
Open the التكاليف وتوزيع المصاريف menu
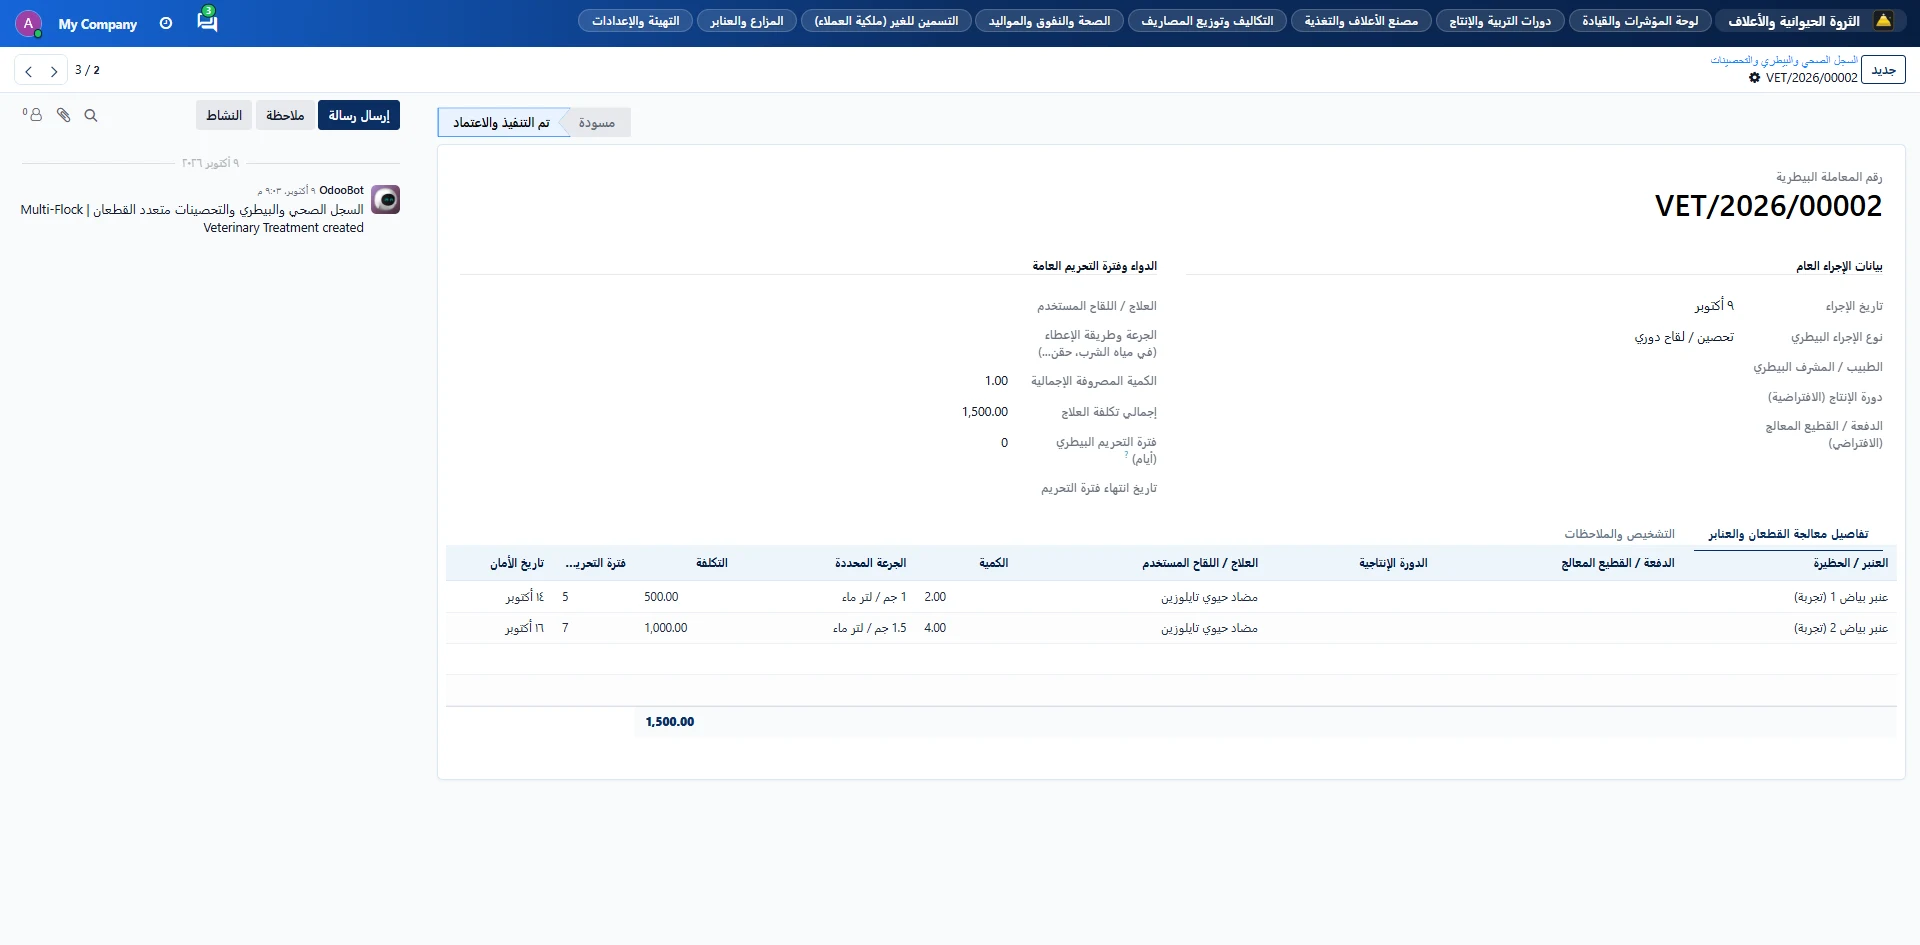tap(1207, 21)
